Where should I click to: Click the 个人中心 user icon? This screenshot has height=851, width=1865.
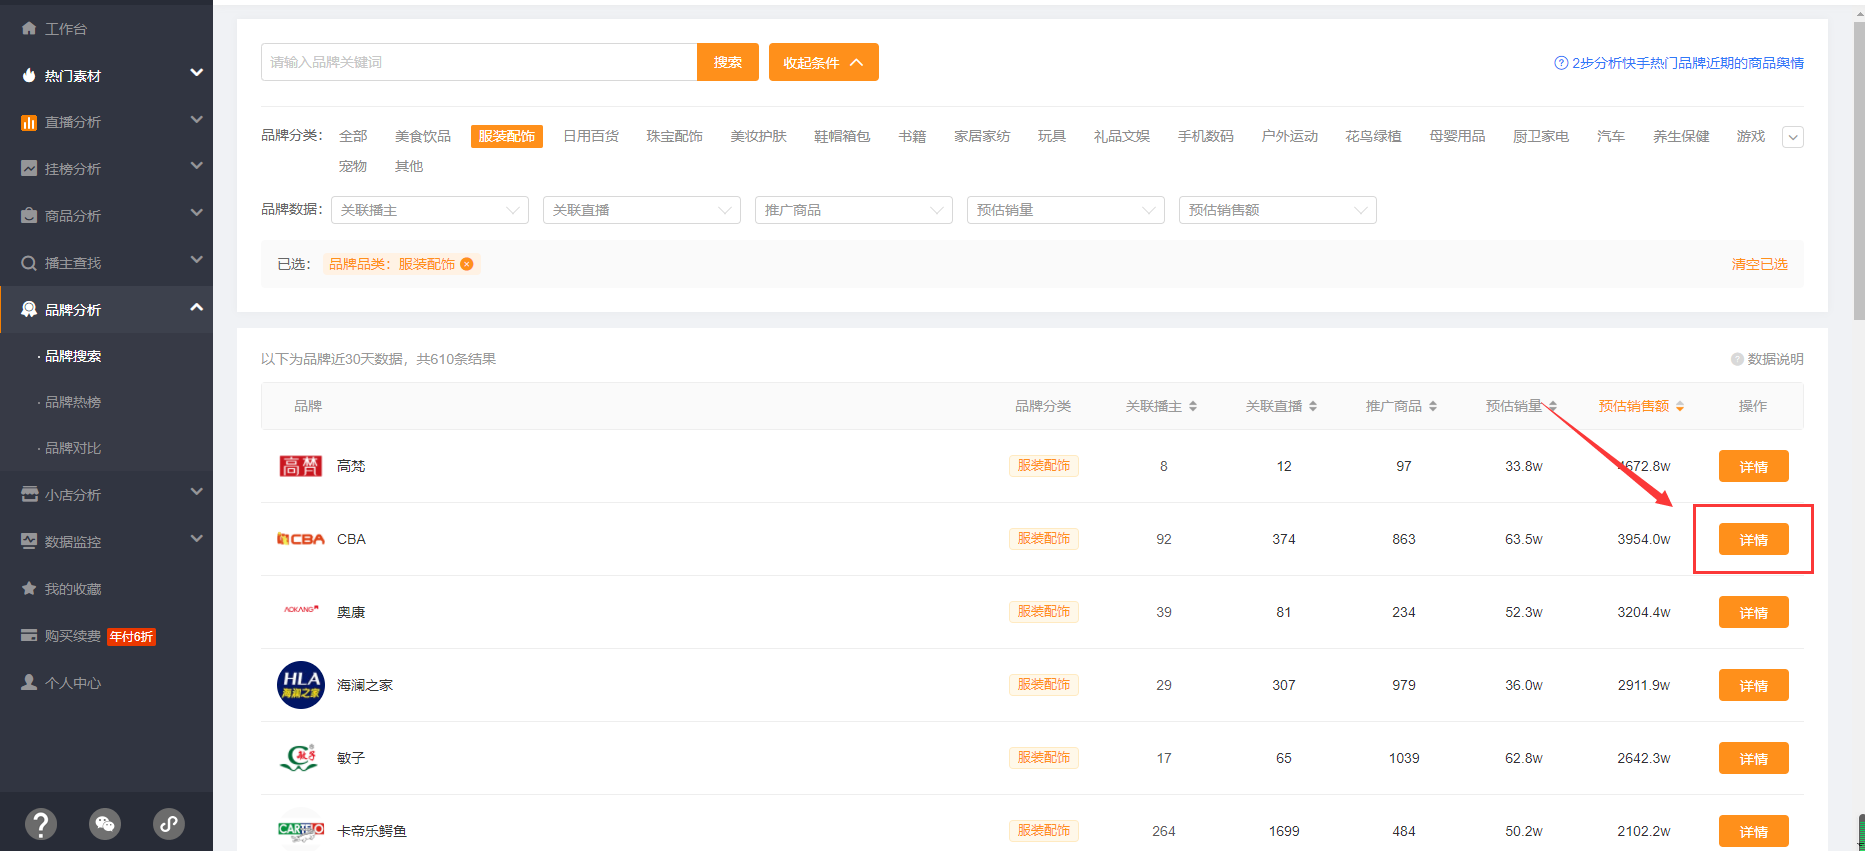tap(29, 683)
